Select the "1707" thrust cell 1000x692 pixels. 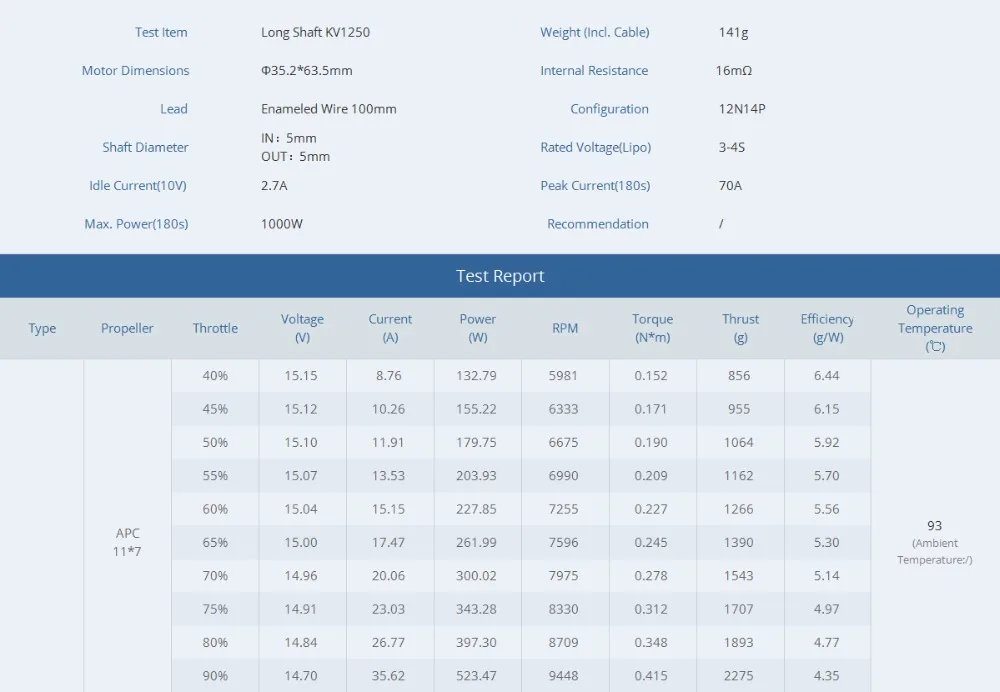pos(739,609)
